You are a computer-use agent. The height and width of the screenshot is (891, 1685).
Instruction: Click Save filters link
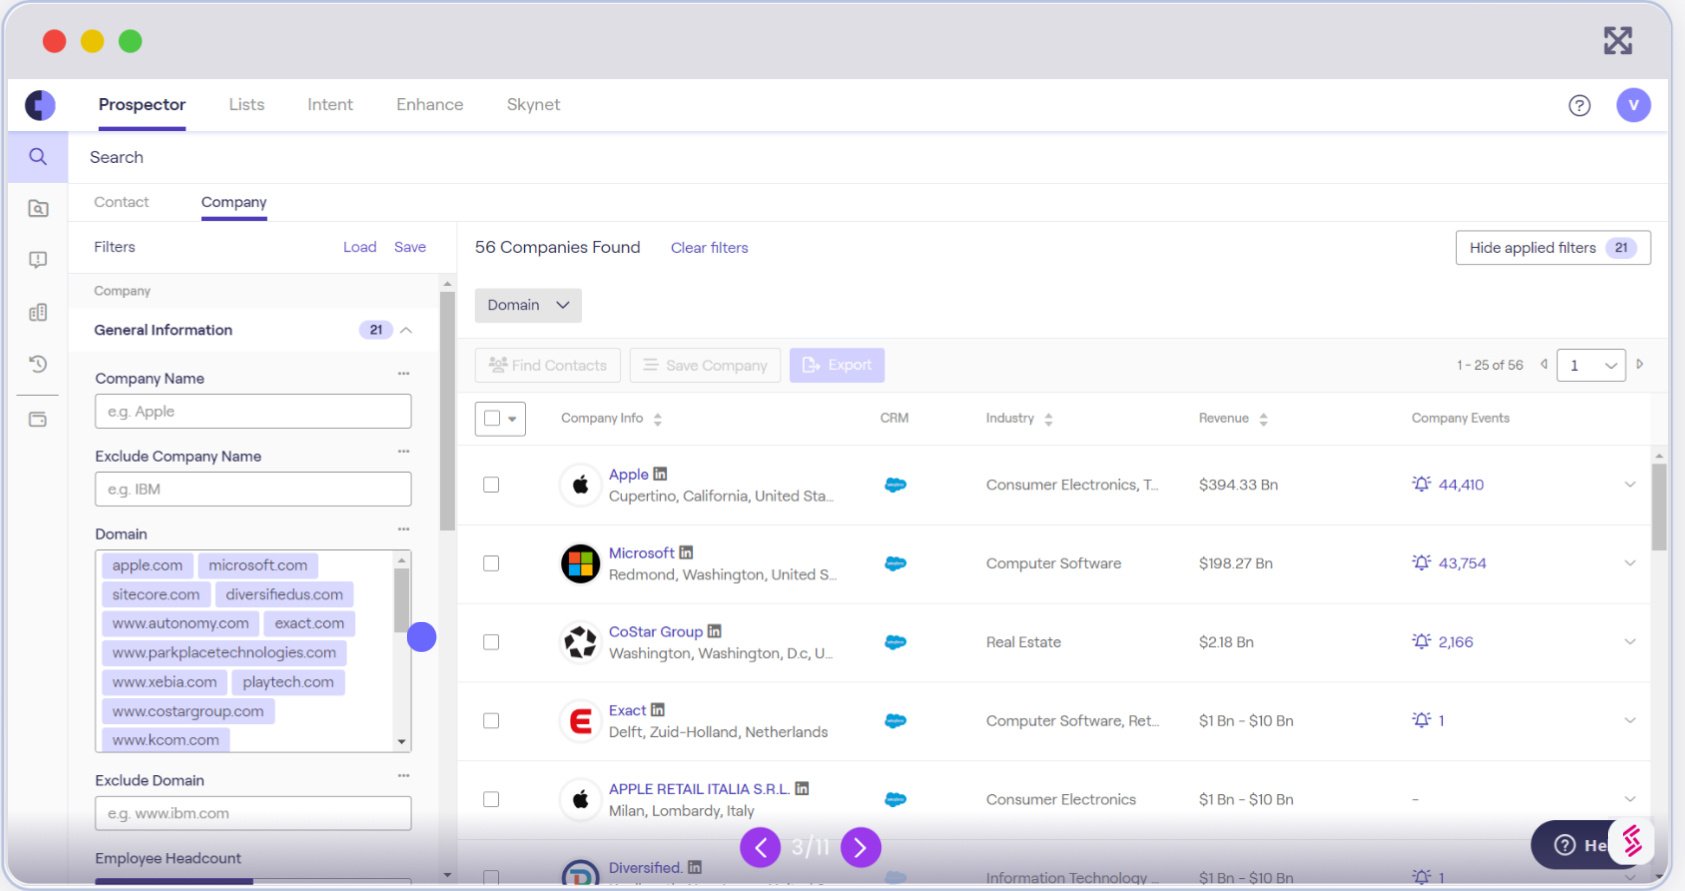(x=410, y=247)
